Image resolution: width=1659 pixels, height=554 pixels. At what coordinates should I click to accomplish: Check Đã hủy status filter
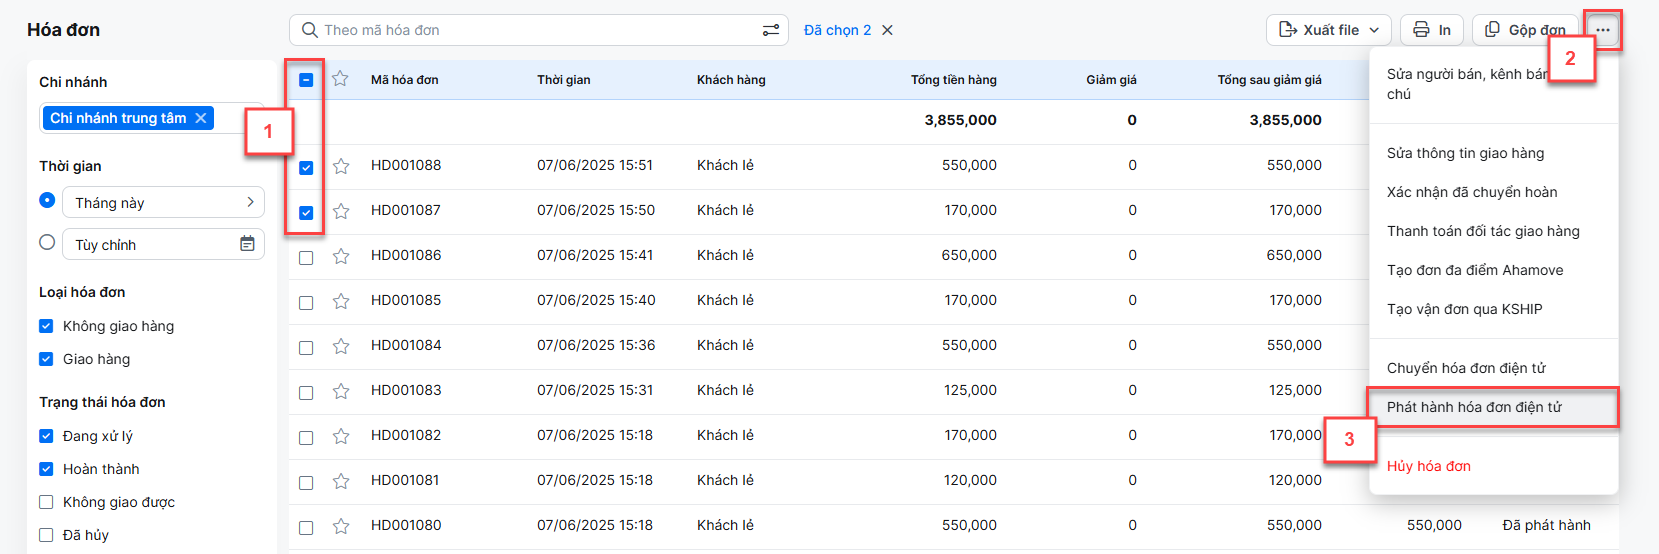pyautogui.click(x=46, y=535)
